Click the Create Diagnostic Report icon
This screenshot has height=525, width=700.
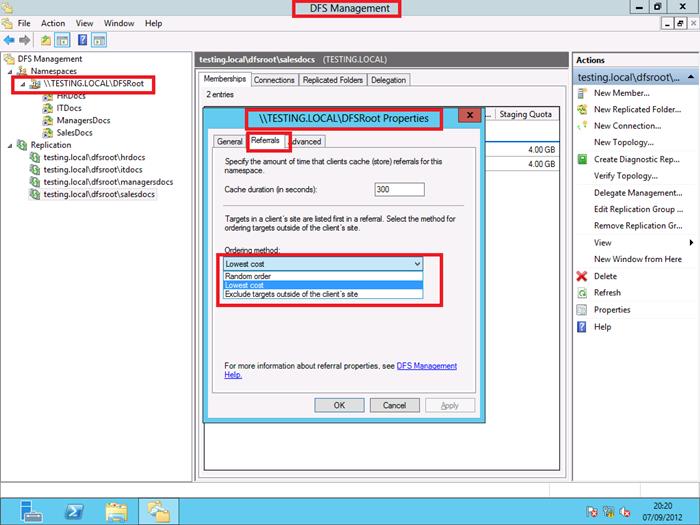point(582,159)
